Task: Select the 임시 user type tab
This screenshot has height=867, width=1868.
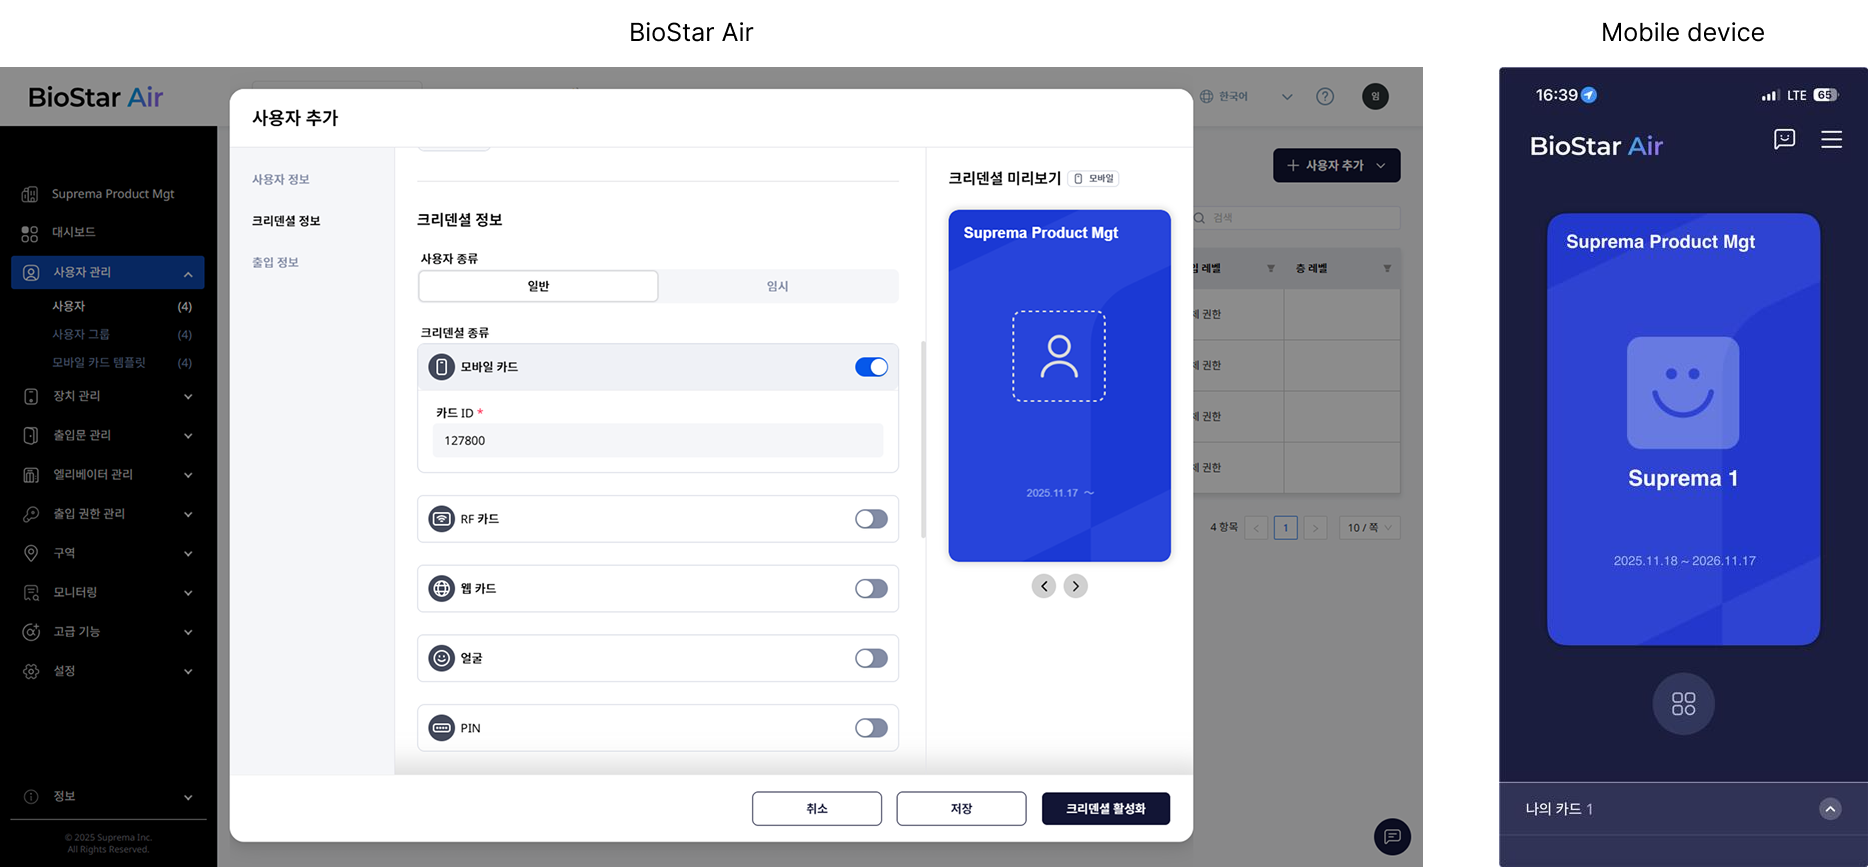Action: tap(777, 286)
